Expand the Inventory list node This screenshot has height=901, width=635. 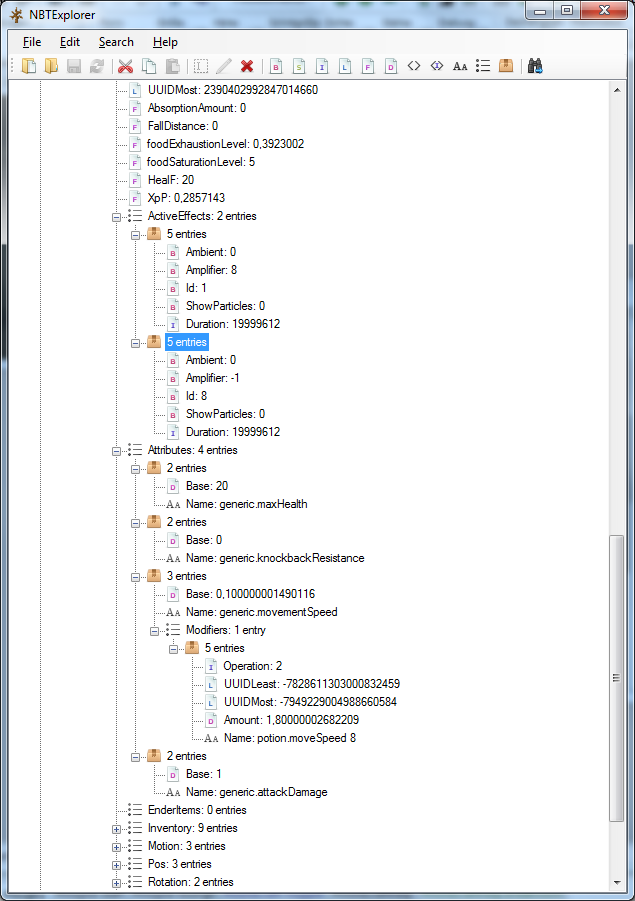tap(116, 829)
